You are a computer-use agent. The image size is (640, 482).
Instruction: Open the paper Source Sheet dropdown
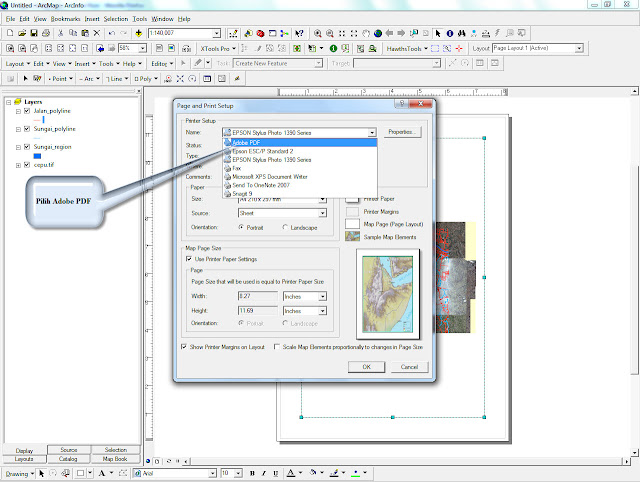(x=322, y=213)
